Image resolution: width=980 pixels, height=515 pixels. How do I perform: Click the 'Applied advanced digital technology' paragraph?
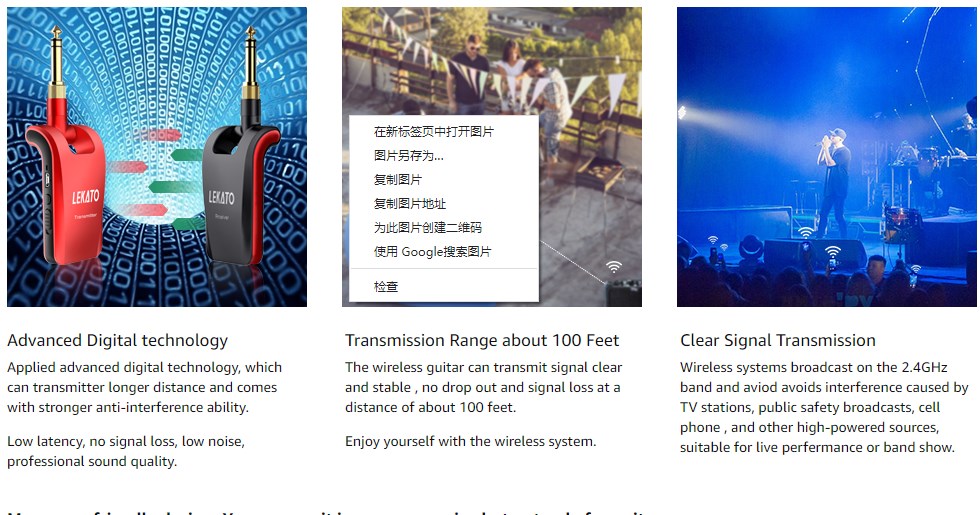point(144,387)
